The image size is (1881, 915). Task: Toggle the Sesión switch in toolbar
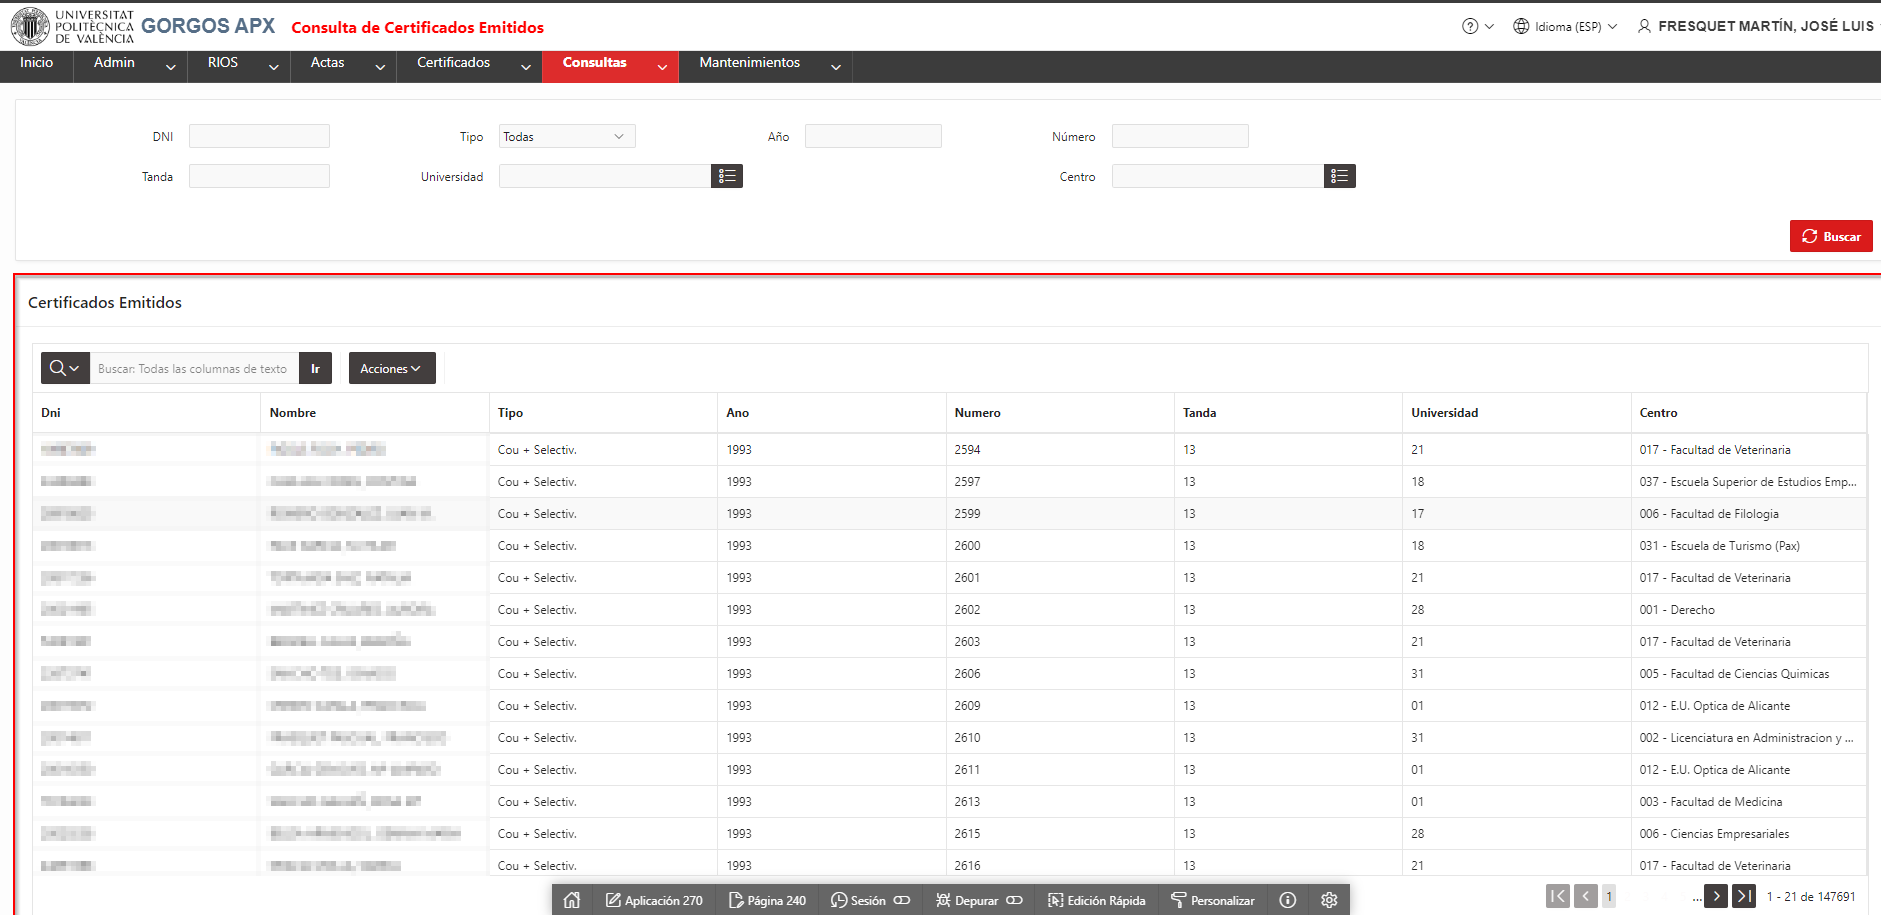(902, 900)
